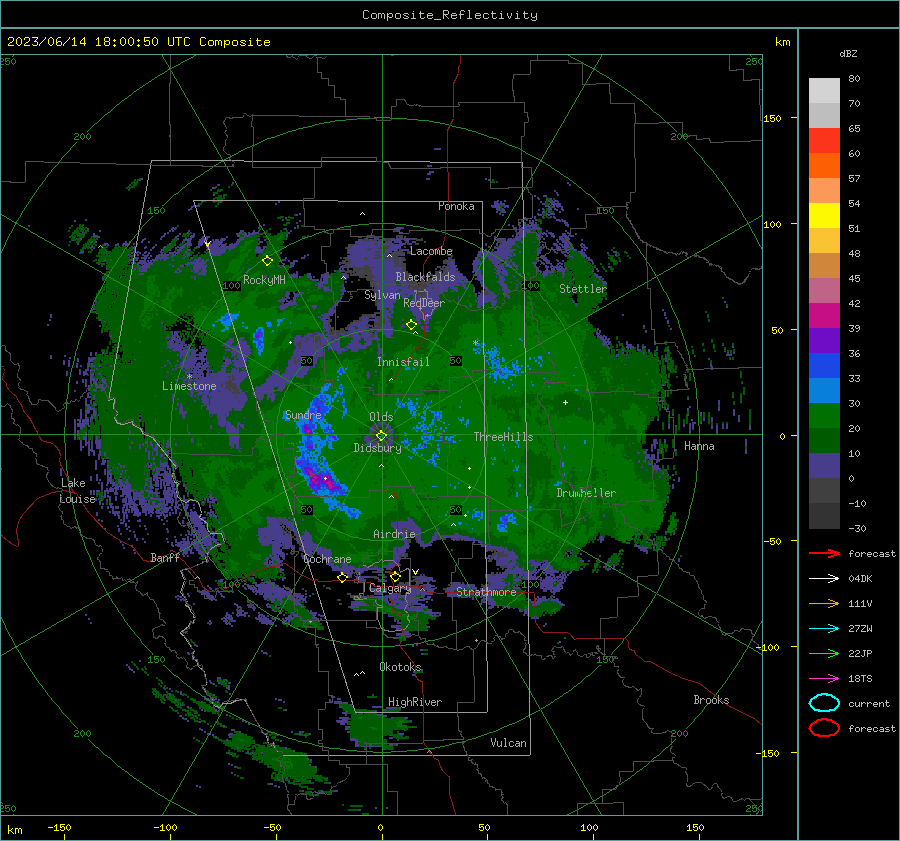Image resolution: width=900 pixels, height=841 pixels.
Task: Click the green 22JP arrow in legend
Action: pos(824,653)
